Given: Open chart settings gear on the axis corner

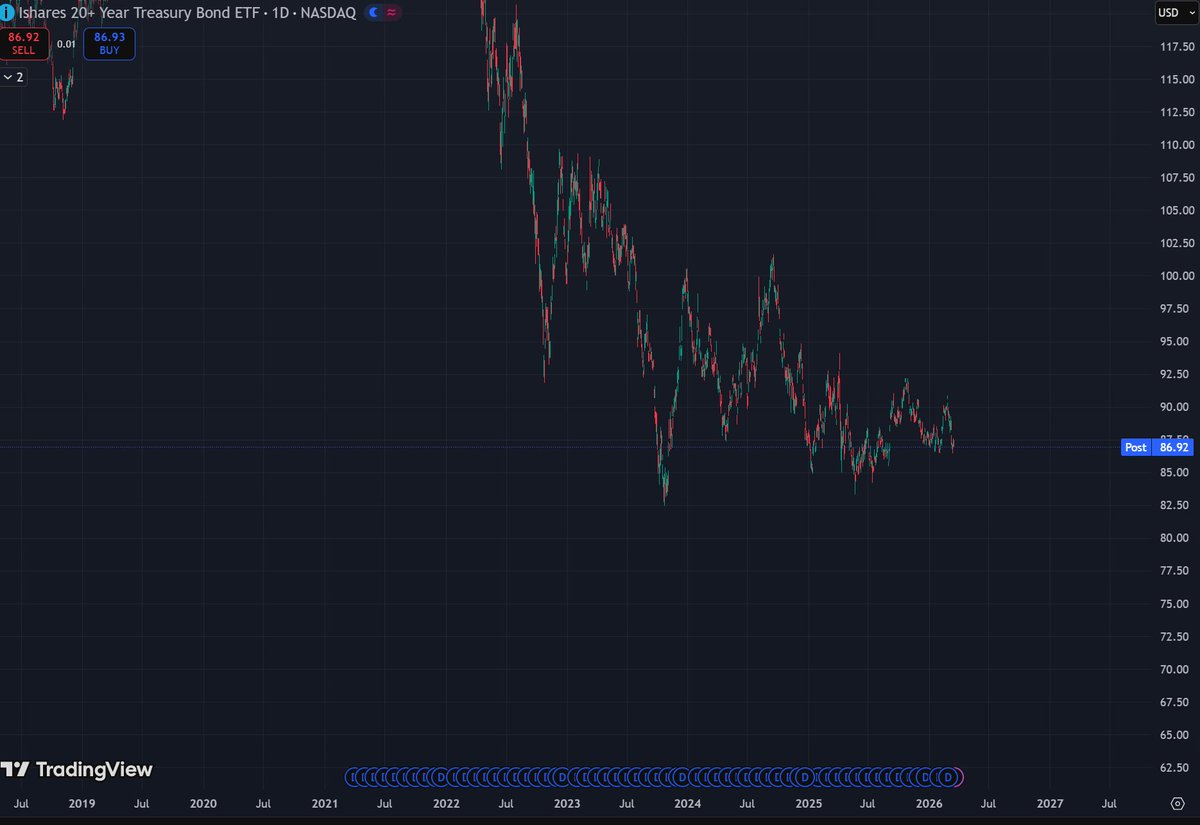Looking at the screenshot, I should pos(1177,803).
